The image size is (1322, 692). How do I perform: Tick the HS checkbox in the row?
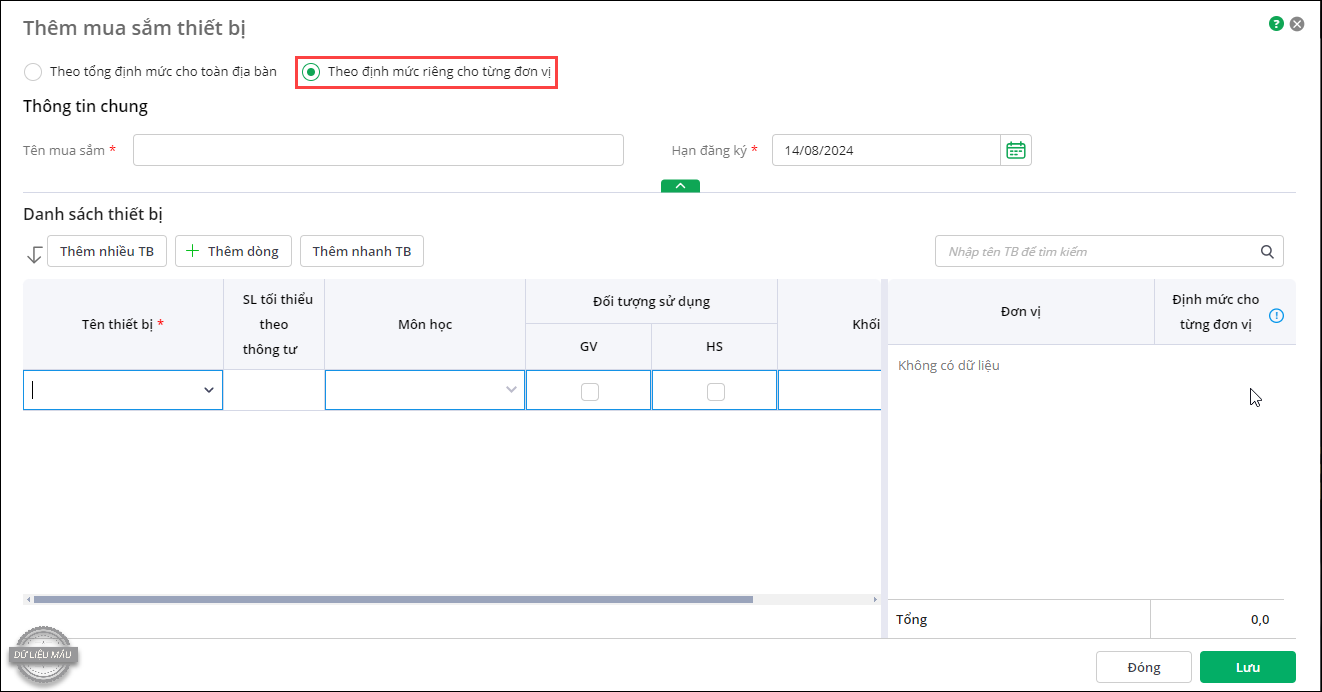pyautogui.click(x=716, y=392)
